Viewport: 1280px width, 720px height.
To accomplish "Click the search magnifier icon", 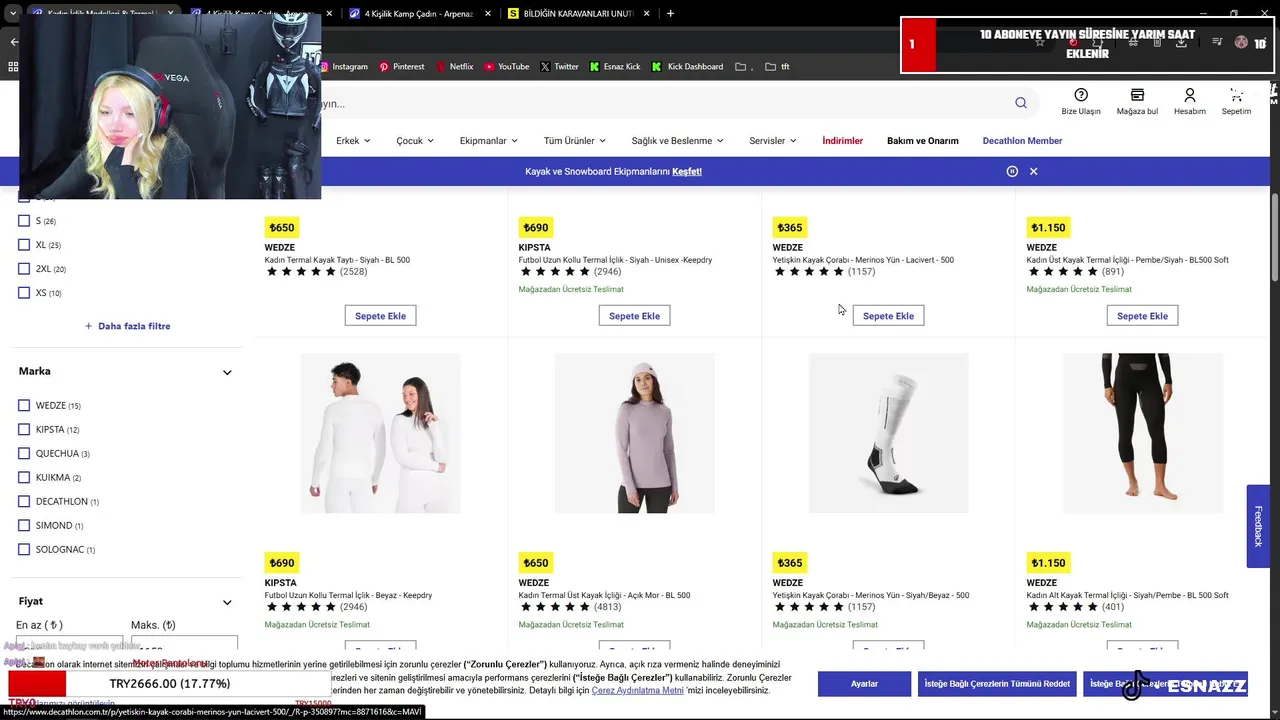I will pyautogui.click(x=1020, y=102).
